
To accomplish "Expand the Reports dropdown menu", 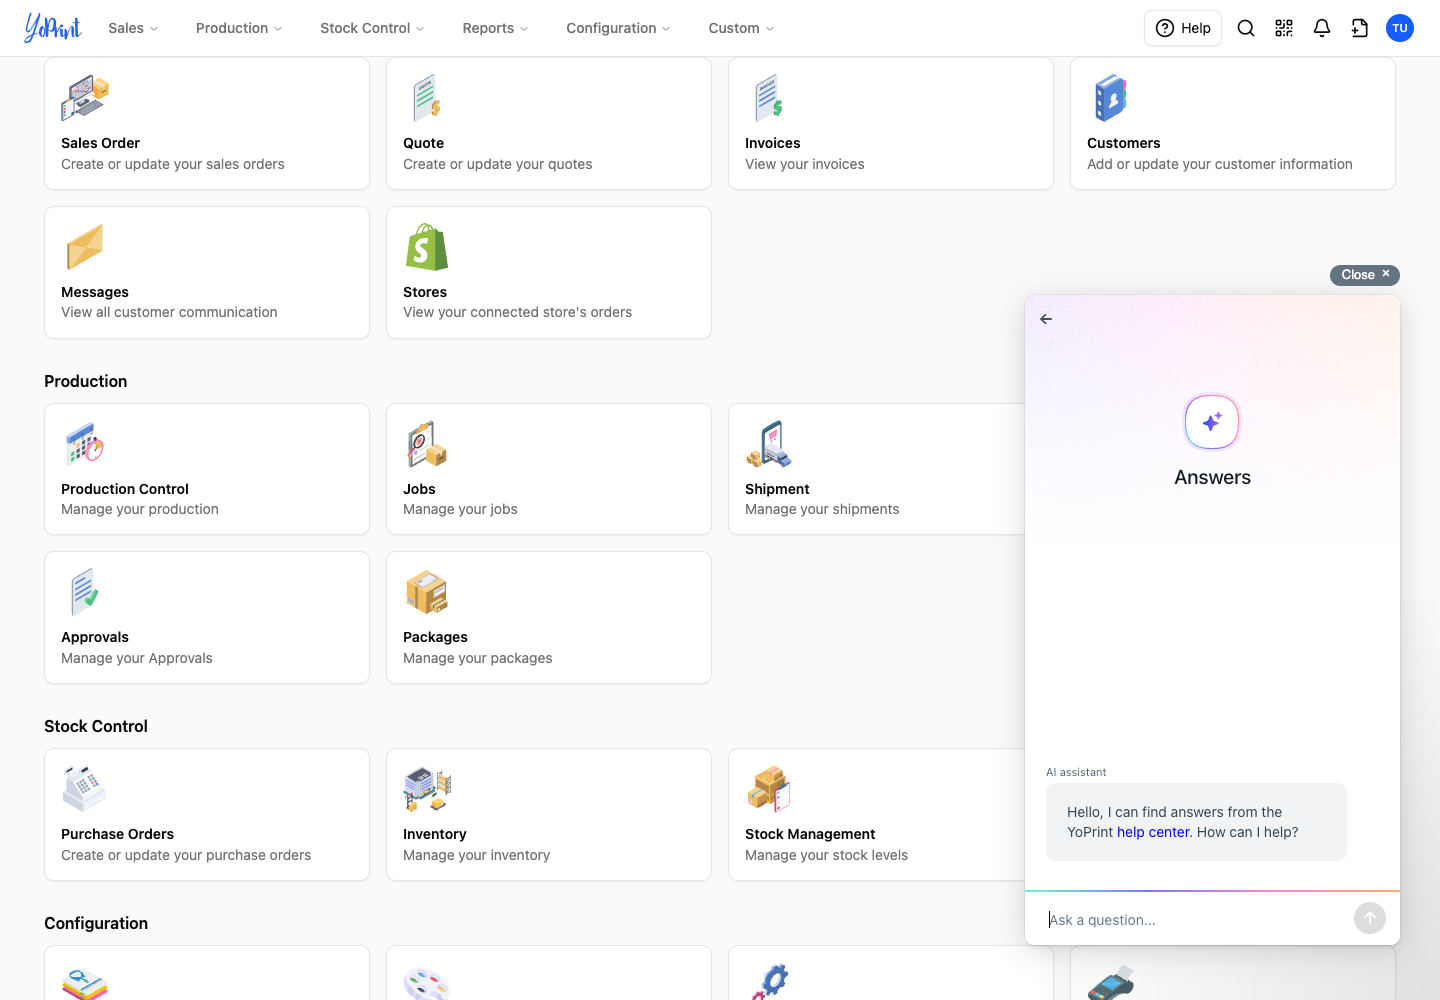I will (495, 28).
